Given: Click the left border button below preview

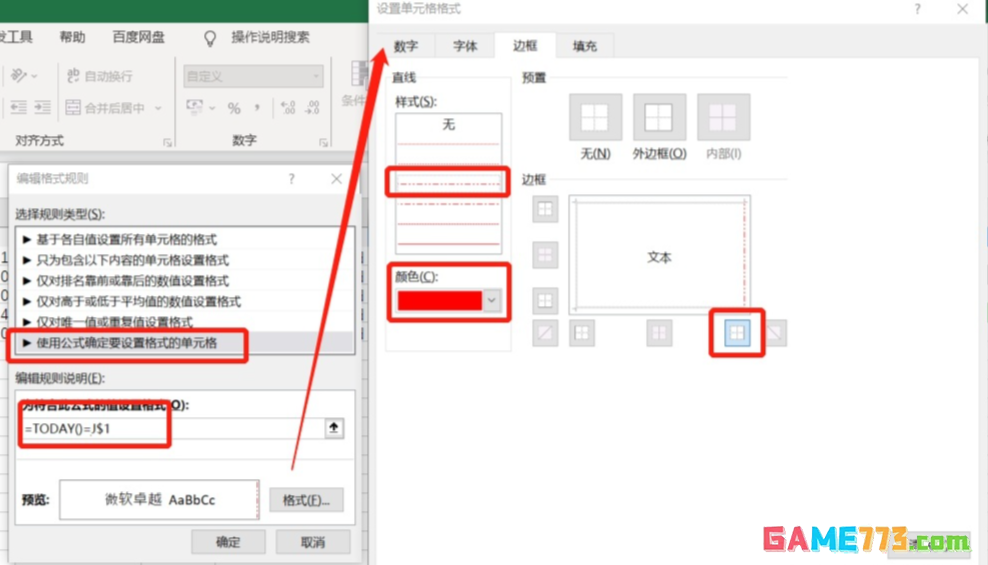Looking at the screenshot, I should [582, 333].
